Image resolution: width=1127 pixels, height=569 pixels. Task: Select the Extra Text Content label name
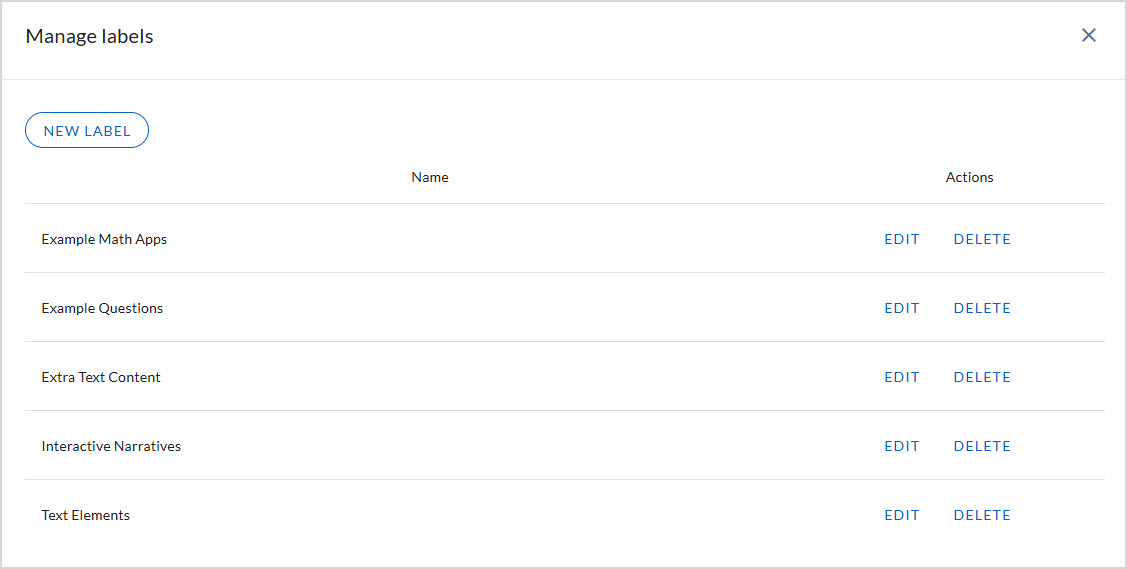pos(101,378)
